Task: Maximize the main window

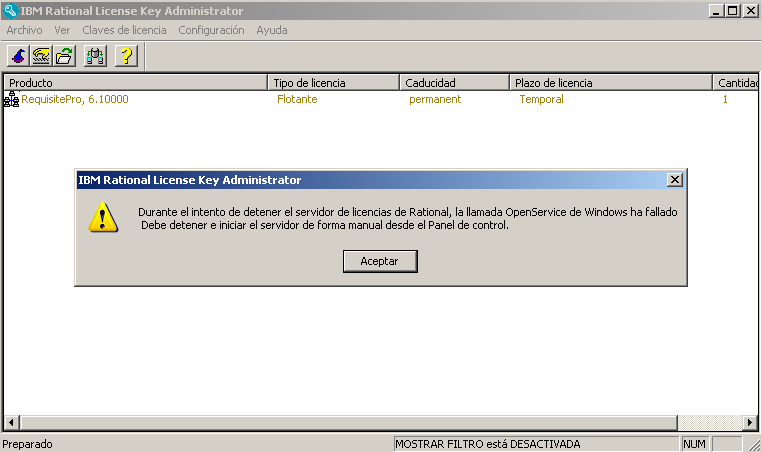Action: click(732, 10)
